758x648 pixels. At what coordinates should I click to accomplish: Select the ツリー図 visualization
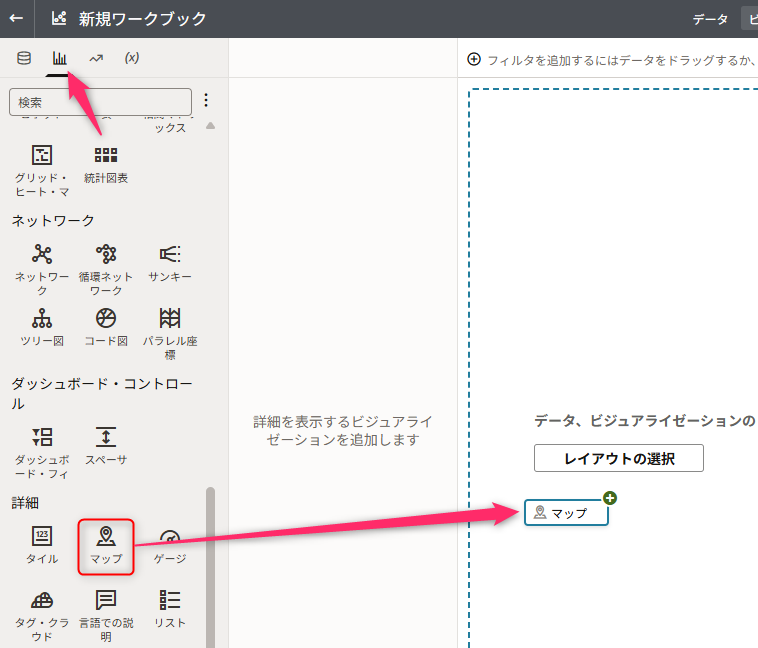(x=42, y=327)
